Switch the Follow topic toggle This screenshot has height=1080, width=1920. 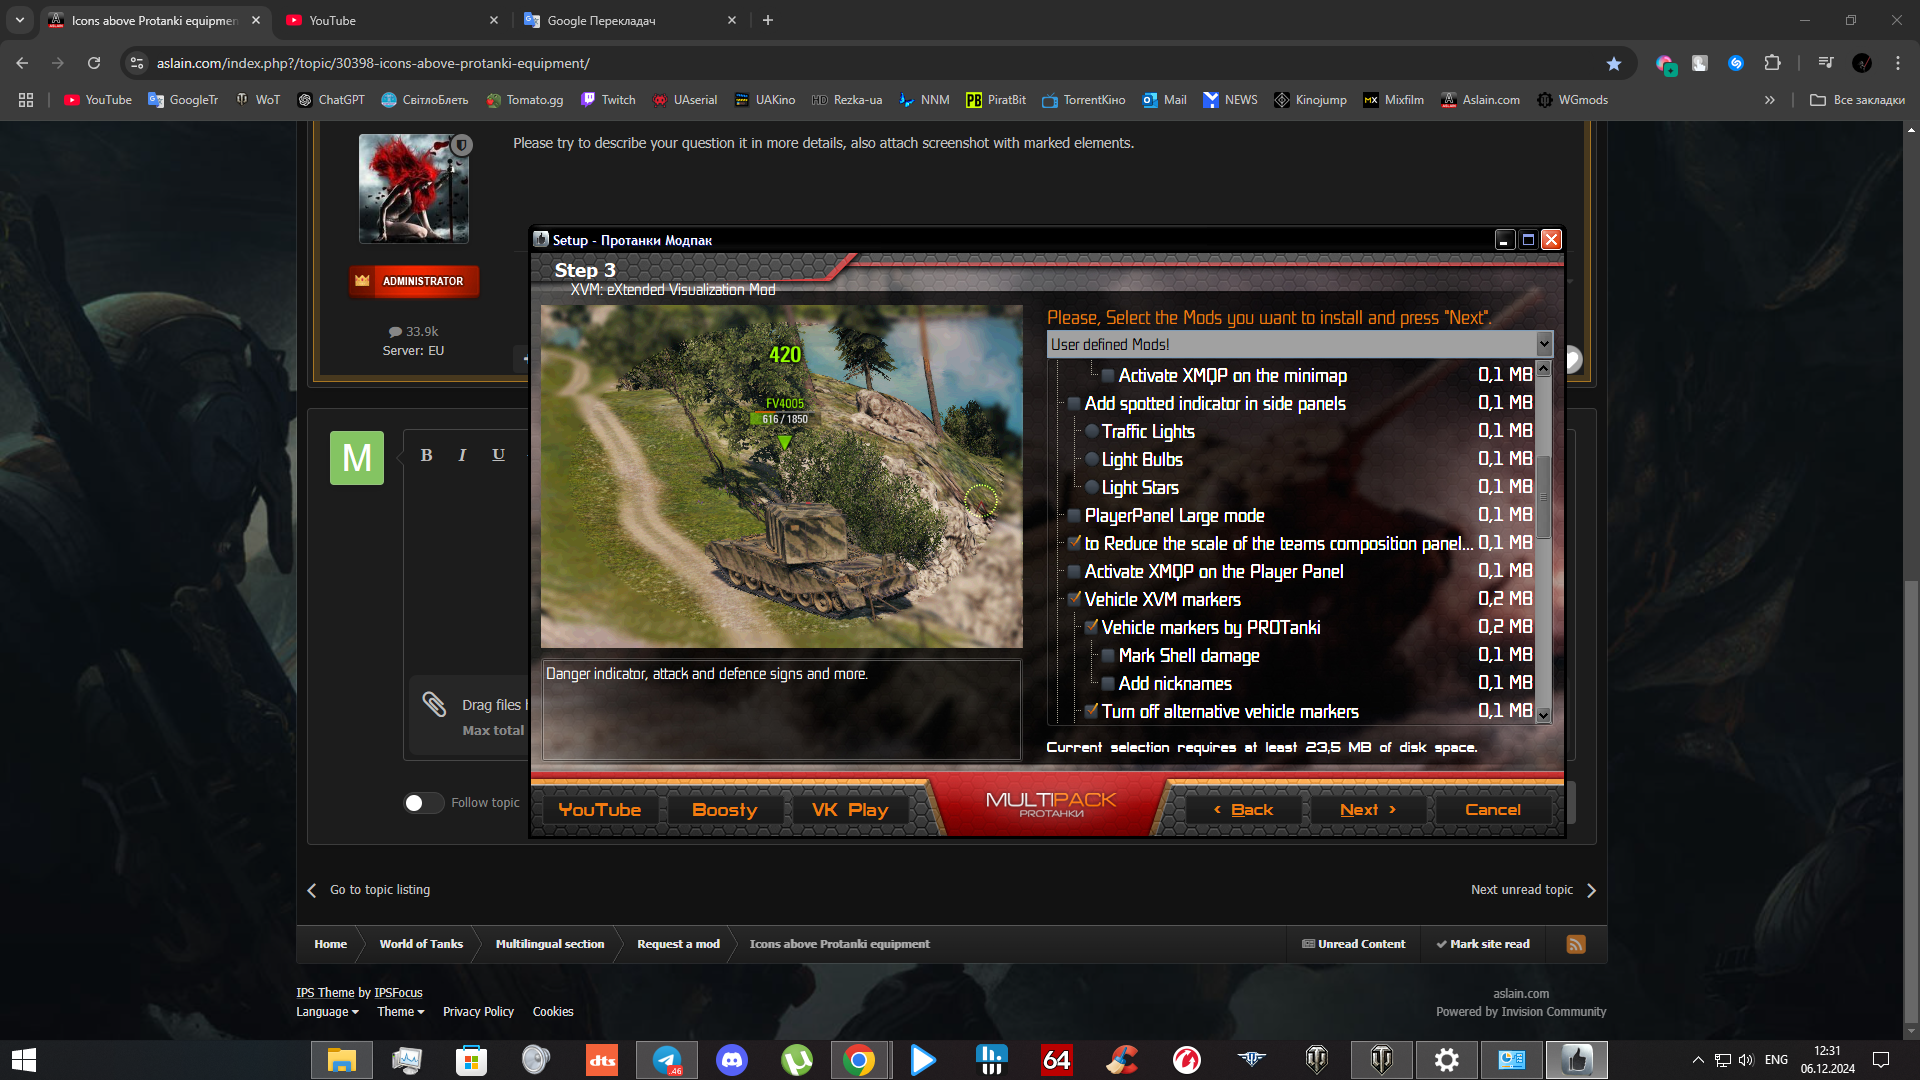click(423, 803)
